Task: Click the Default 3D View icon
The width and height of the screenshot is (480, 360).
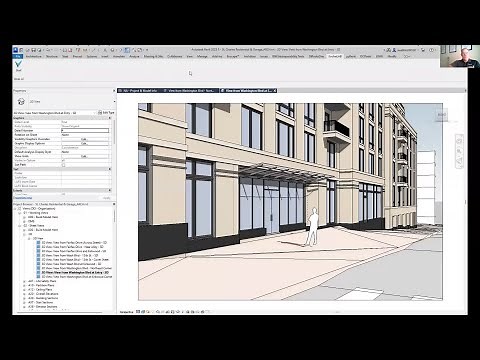Action: tap(113, 50)
